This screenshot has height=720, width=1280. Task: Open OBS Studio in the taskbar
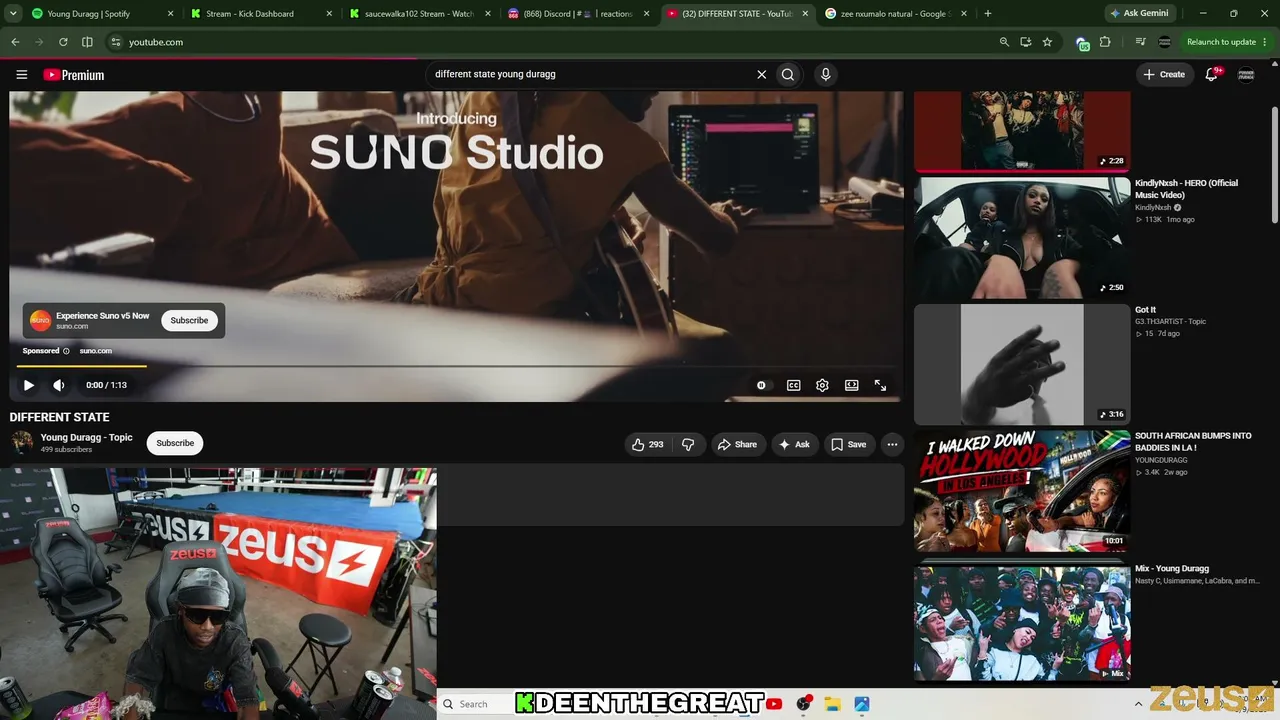(x=803, y=704)
